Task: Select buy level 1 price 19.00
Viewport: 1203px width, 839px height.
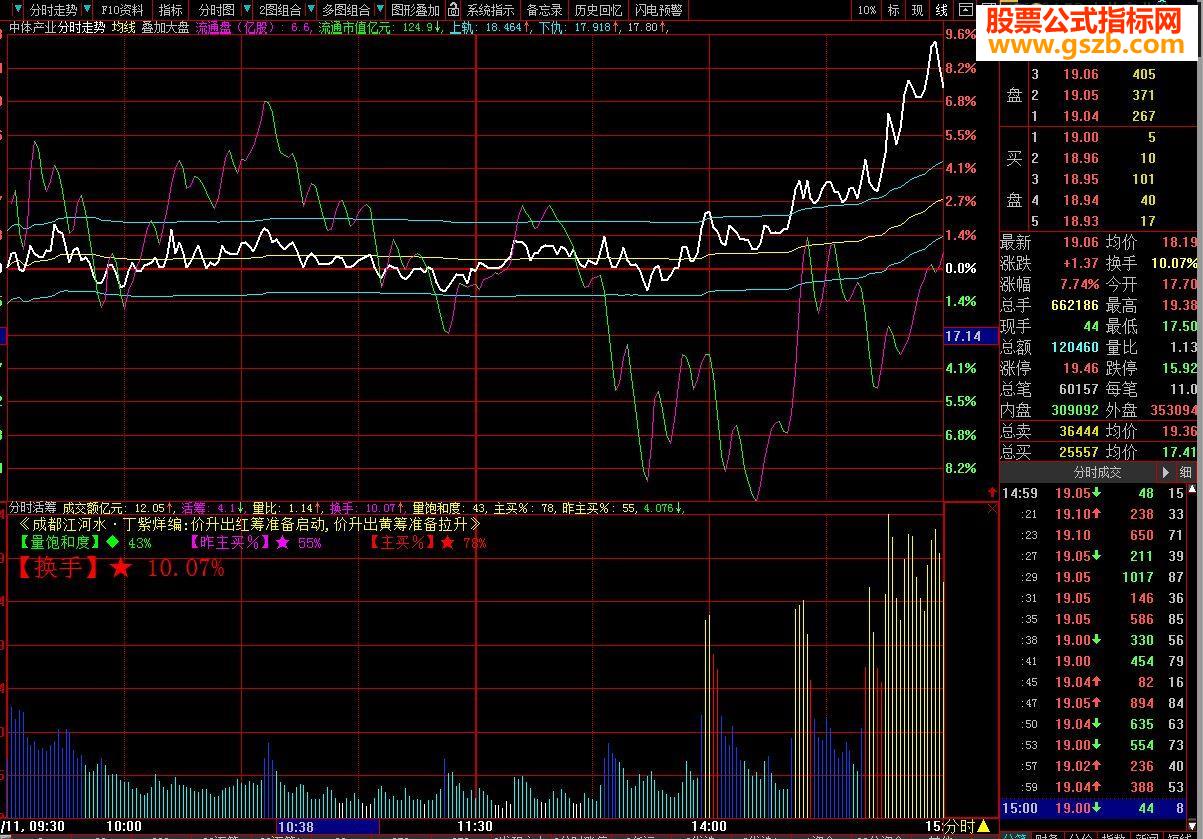Action: (1079, 137)
